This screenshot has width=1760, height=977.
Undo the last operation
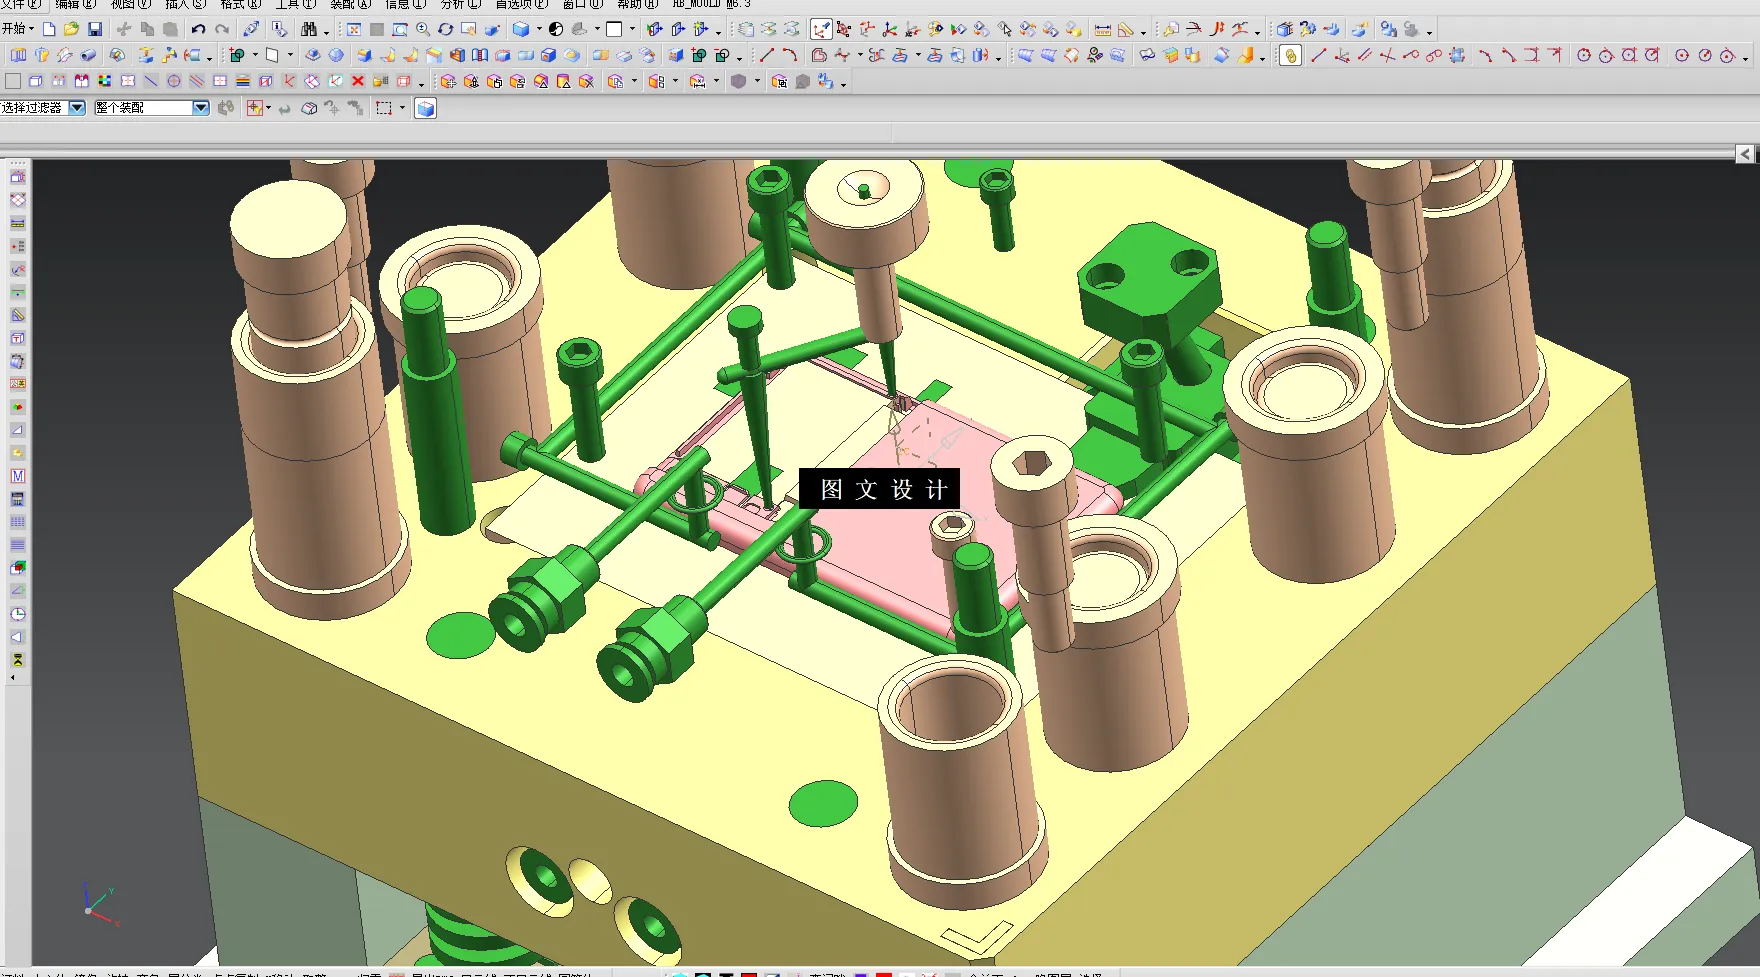coord(198,29)
